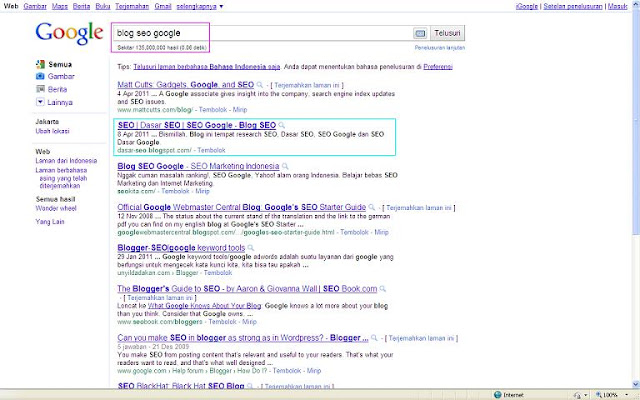Click Telusuri laman berbahasa Bahasa Indonesia saja
The image size is (640, 400).
click(207, 67)
